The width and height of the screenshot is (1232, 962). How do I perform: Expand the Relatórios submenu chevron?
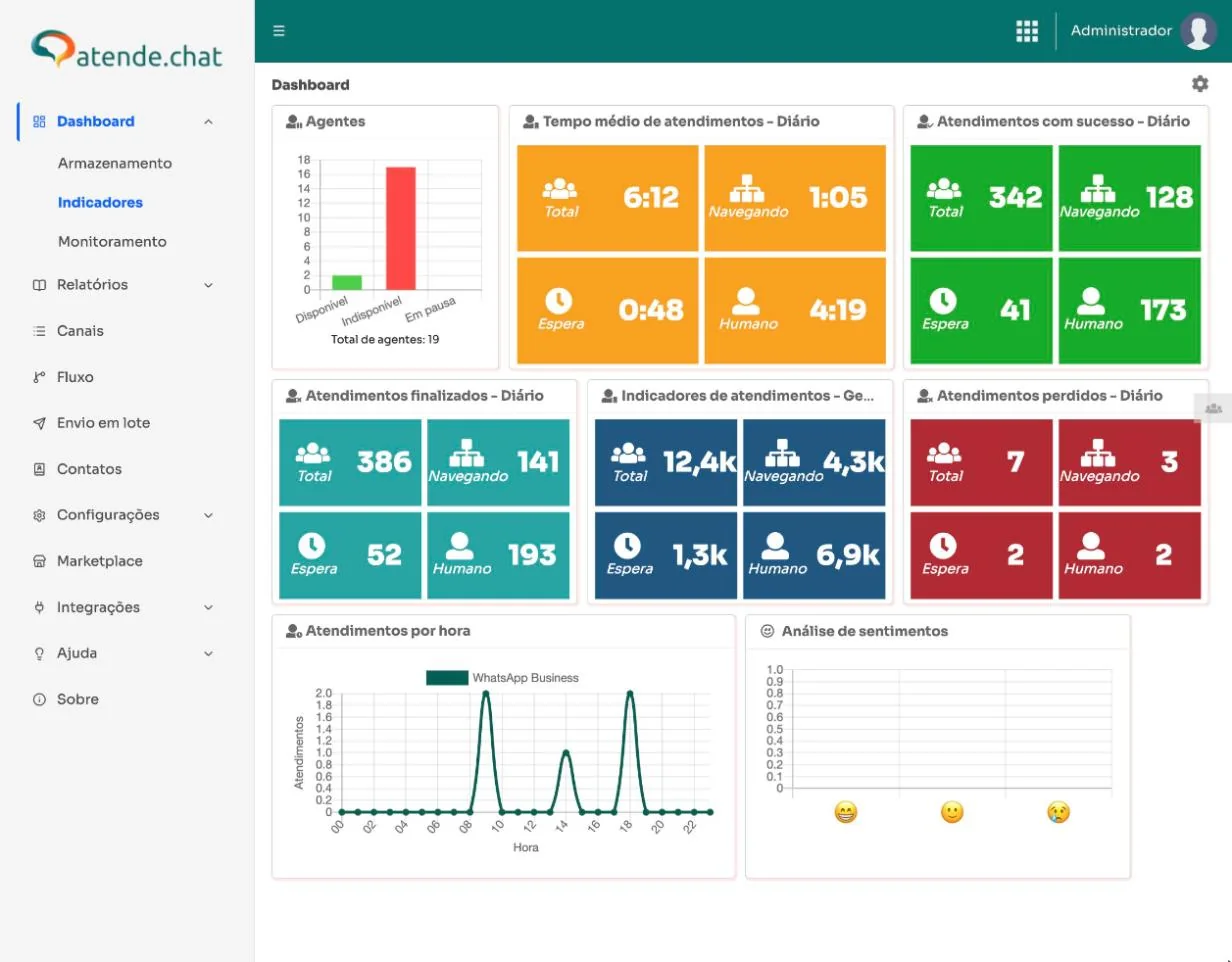coord(208,285)
